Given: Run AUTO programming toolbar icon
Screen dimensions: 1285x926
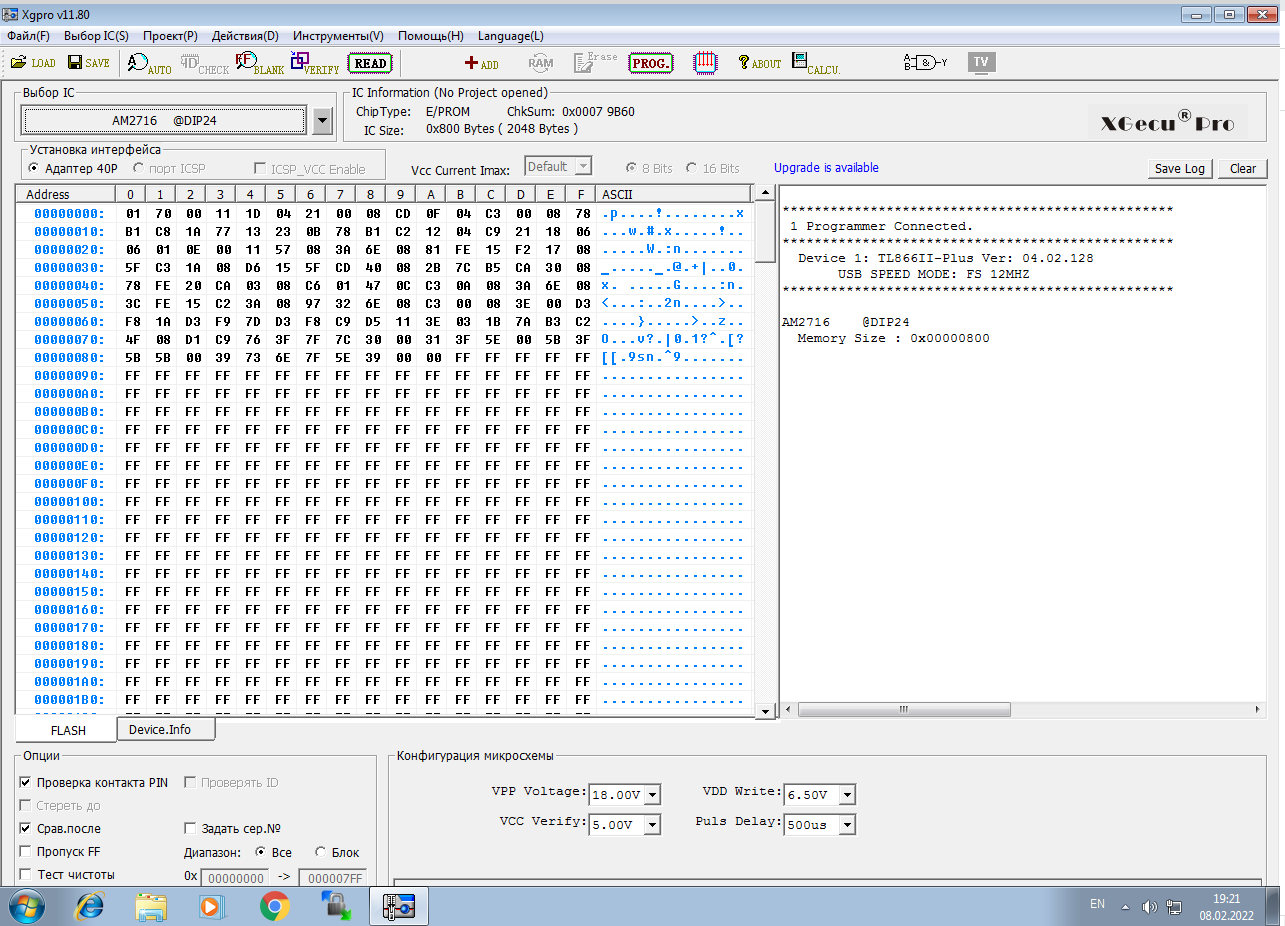Looking at the screenshot, I should (150, 63).
